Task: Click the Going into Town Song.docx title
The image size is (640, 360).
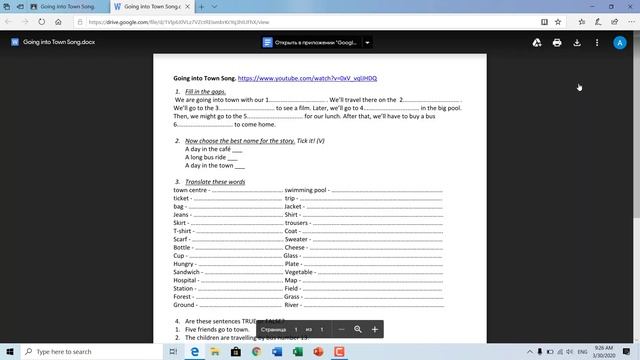Action: tap(59, 42)
